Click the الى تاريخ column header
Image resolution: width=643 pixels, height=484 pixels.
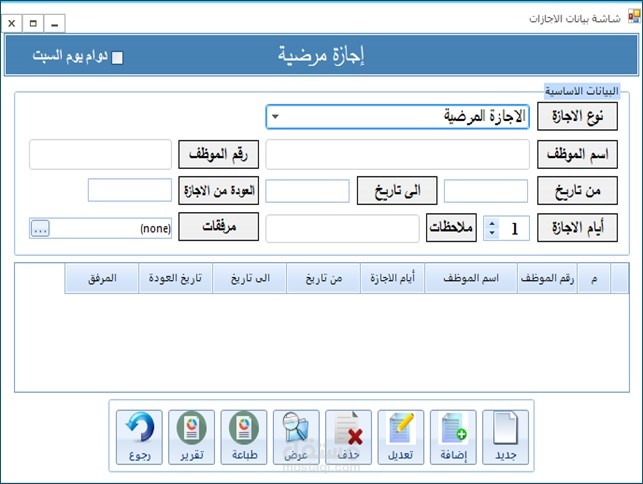(250, 279)
